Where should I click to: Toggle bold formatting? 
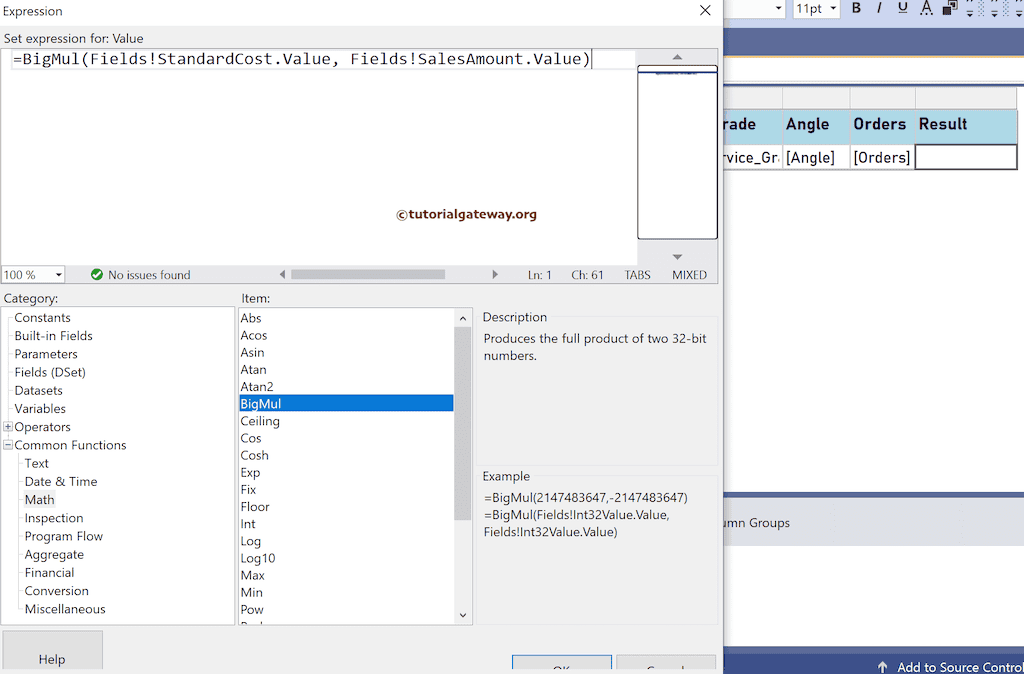tap(856, 9)
